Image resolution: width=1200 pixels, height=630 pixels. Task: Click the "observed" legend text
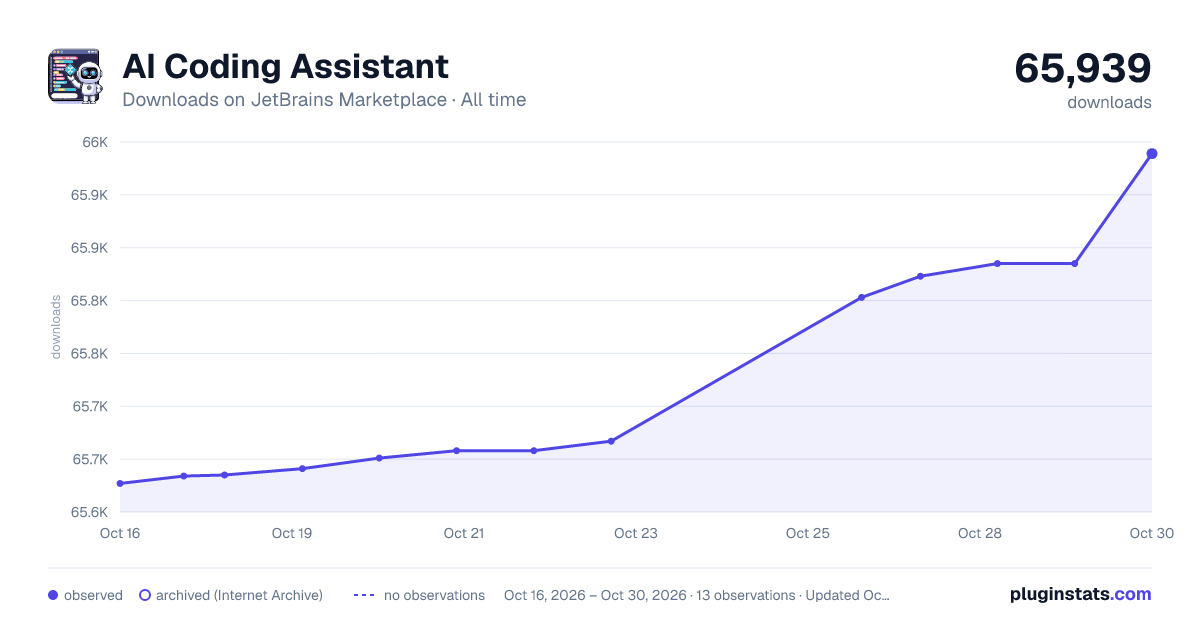93,595
